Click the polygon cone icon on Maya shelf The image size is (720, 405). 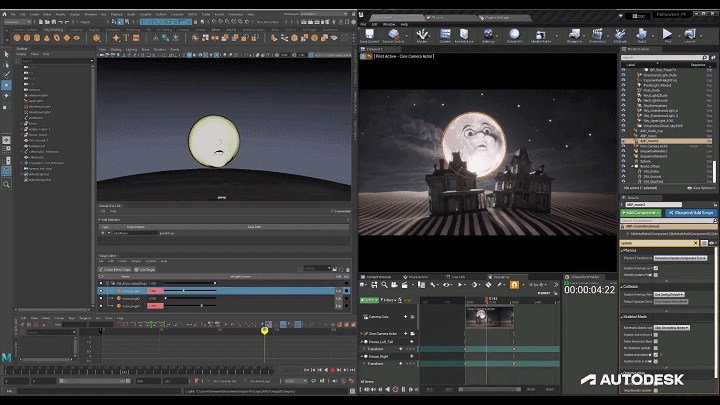(x=47, y=38)
